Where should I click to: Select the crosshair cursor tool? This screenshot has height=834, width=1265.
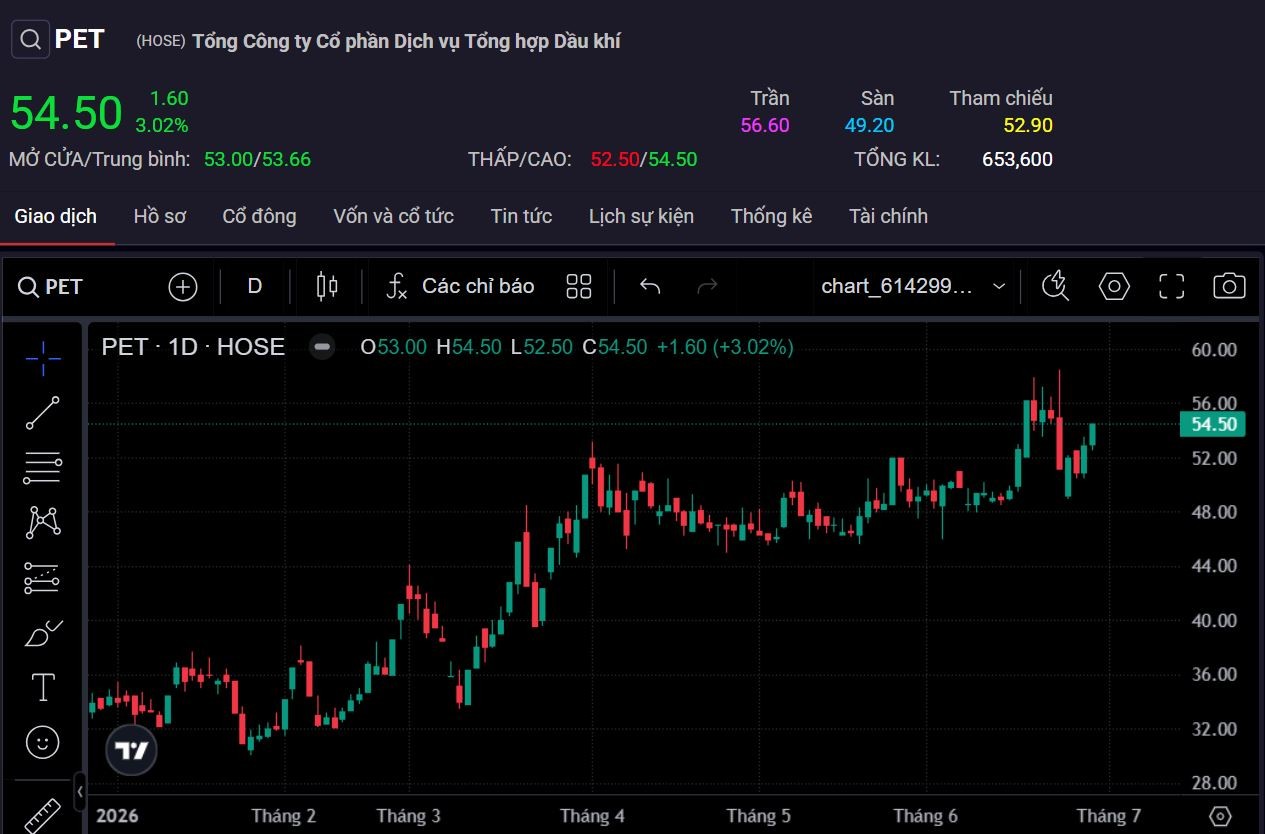click(x=42, y=357)
